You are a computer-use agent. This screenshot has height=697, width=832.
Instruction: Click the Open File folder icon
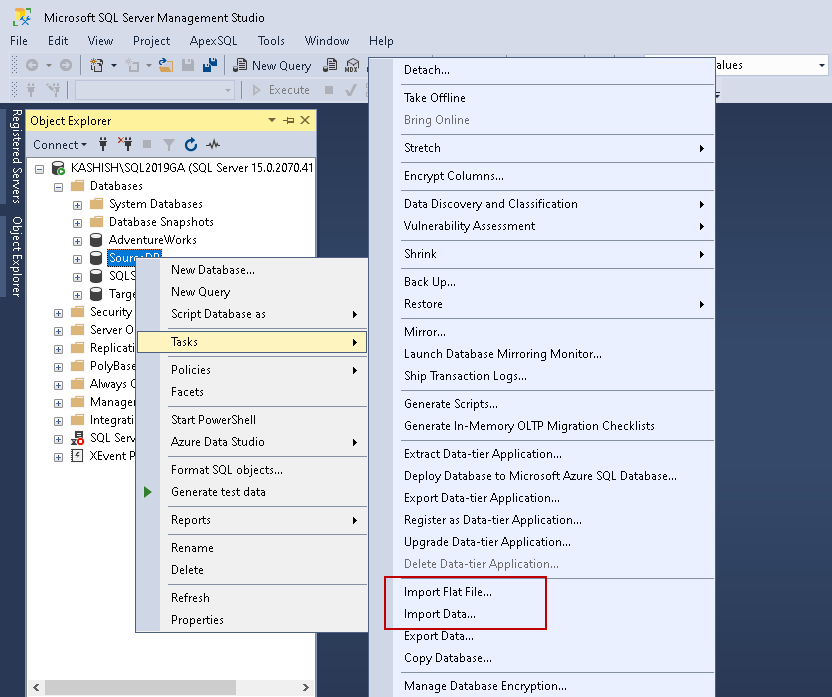click(166, 65)
